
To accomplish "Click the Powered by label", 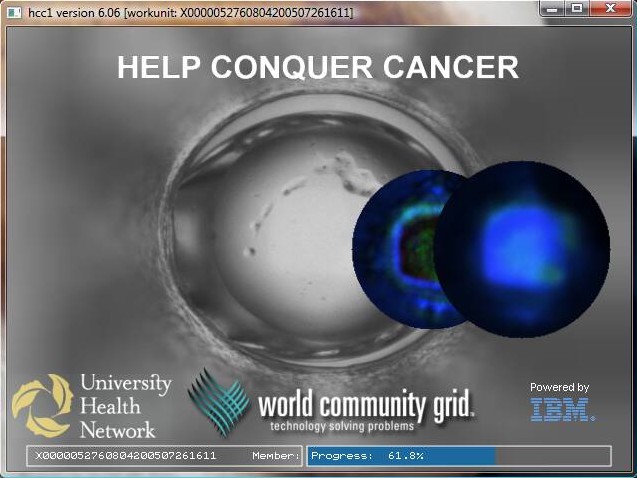I will pos(559,387).
